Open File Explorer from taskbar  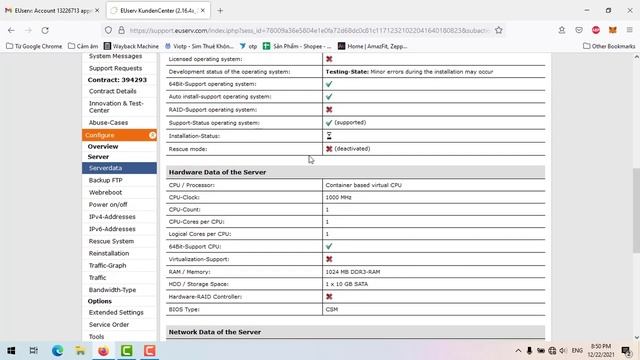coord(80,351)
